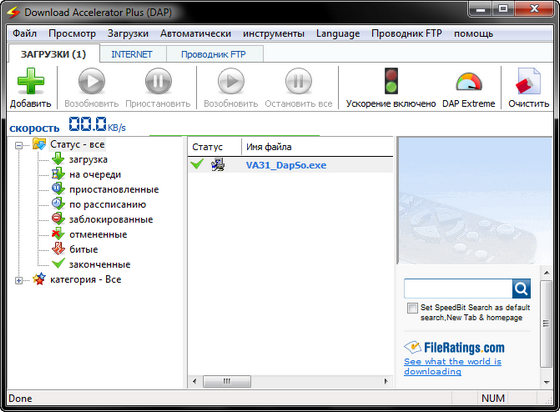The image size is (560, 412).
Task: Click the отмененные red cross icon
Action: [x=58, y=234]
